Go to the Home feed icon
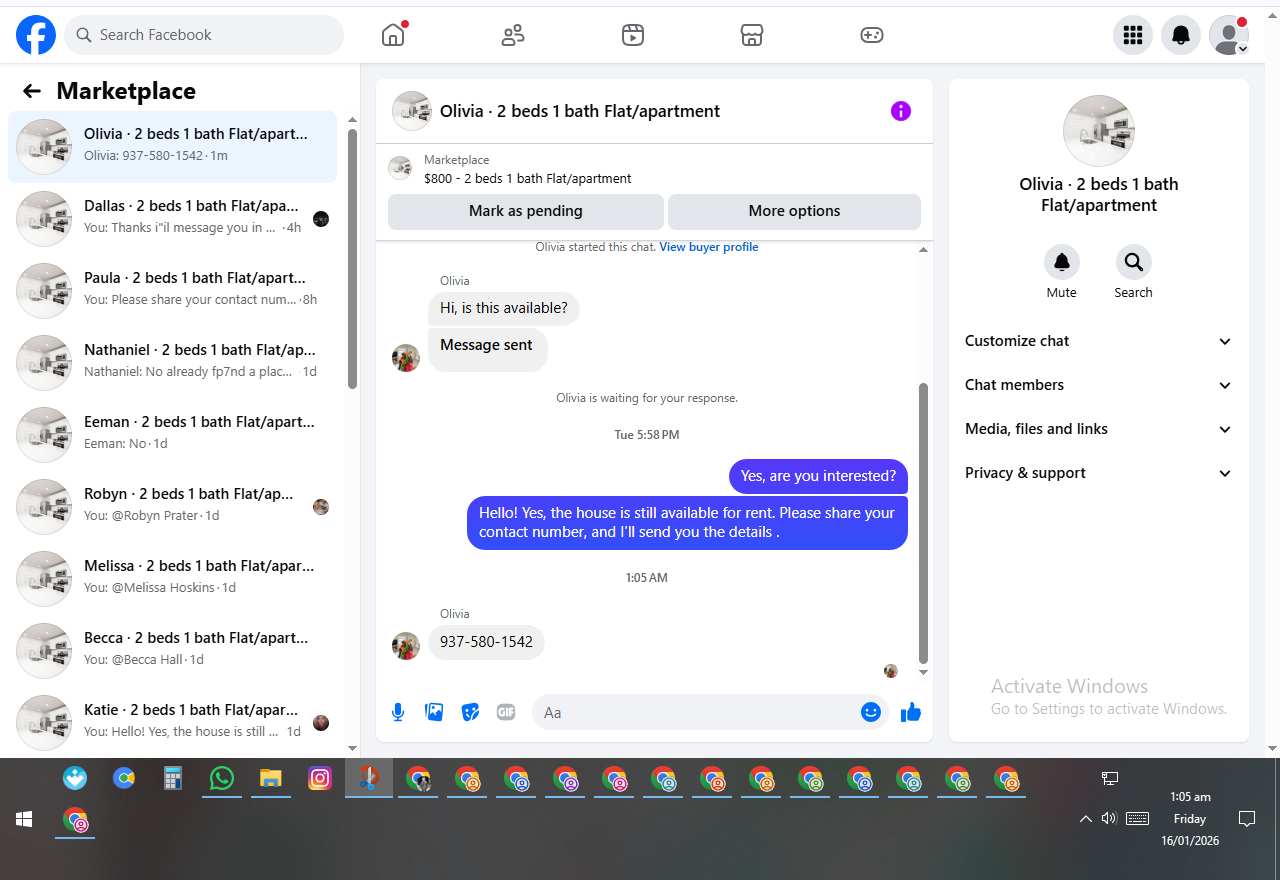This screenshot has height=880, width=1280. tap(393, 35)
